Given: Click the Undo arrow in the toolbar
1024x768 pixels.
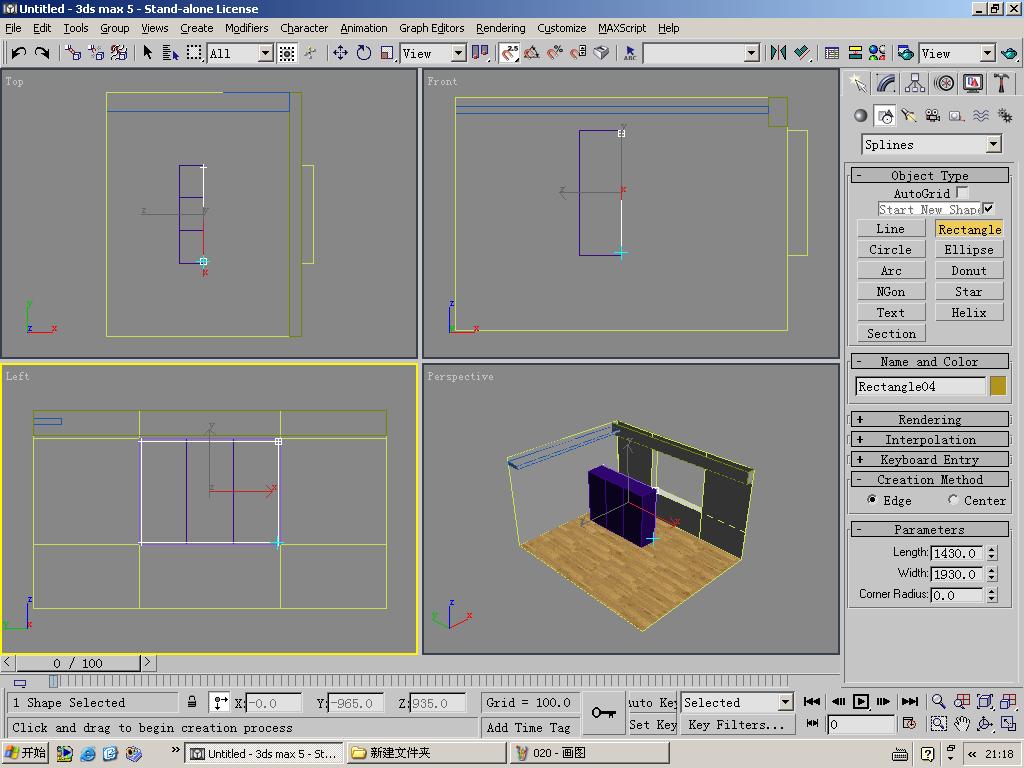Looking at the screenshot, I should pos(18,53).
